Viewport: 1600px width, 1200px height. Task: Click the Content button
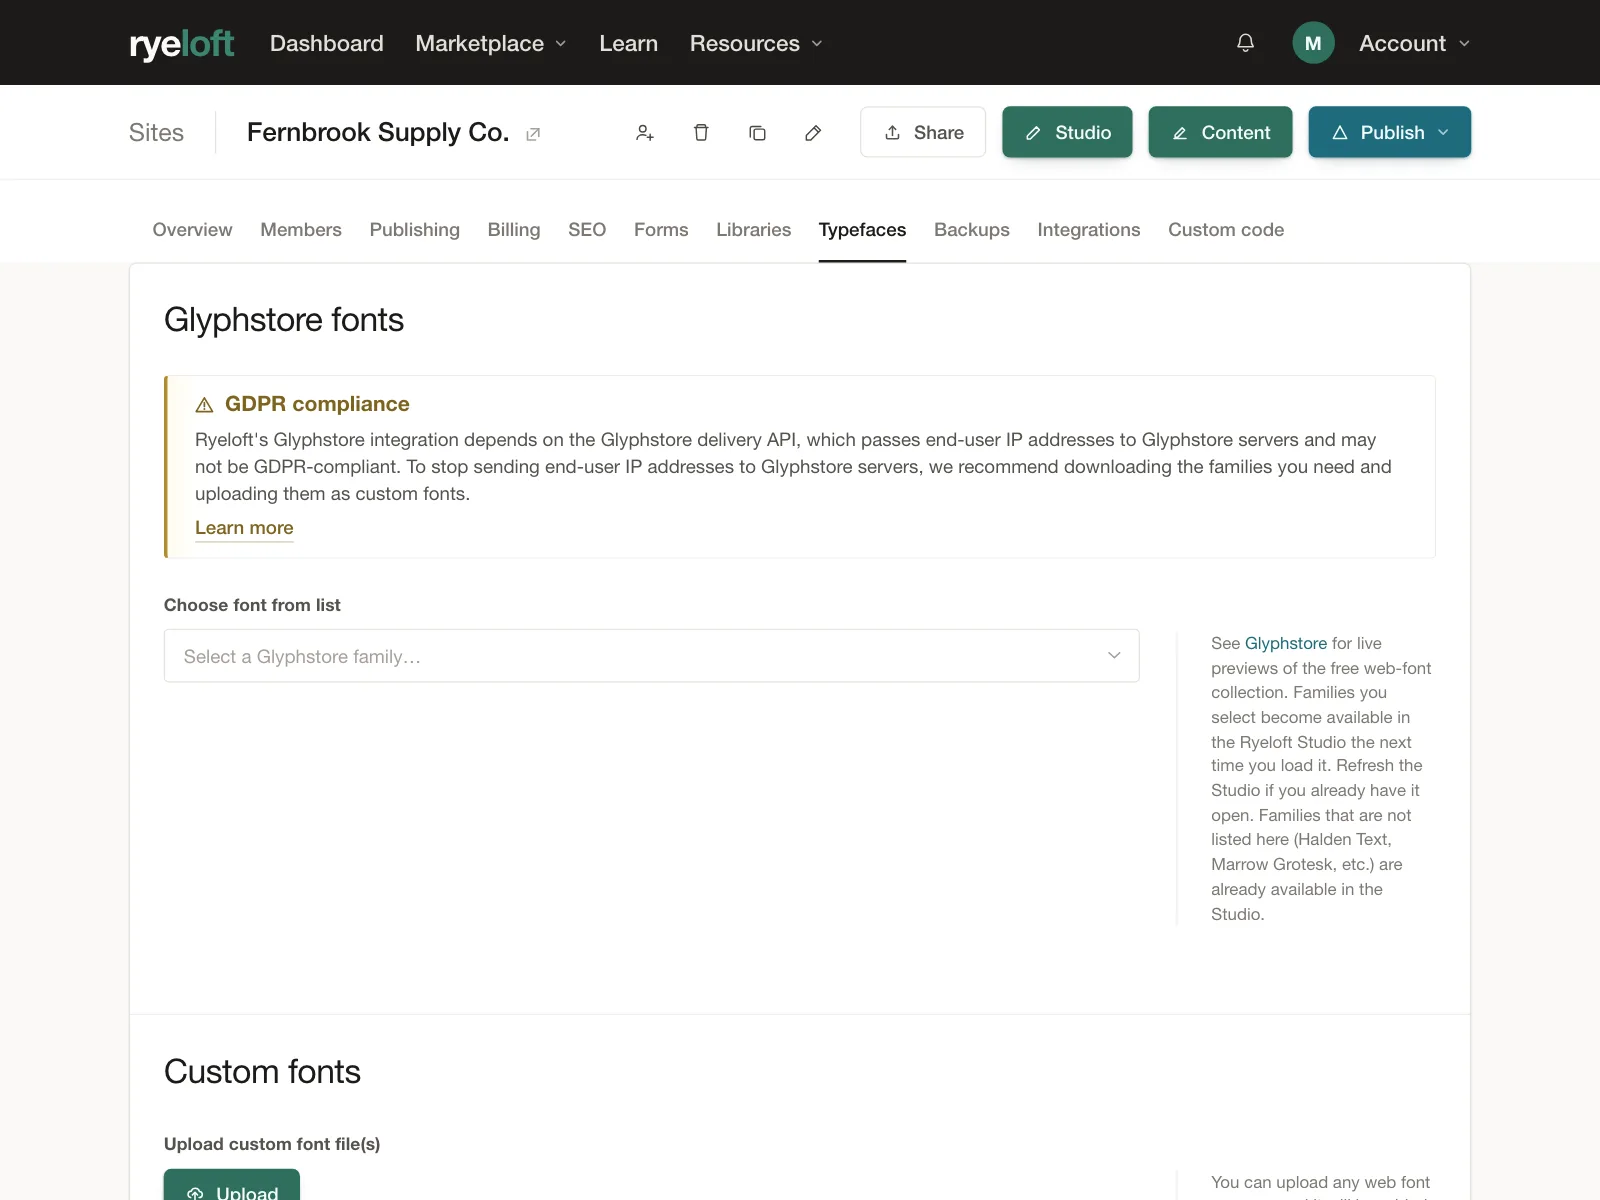tap(1220, 132)
